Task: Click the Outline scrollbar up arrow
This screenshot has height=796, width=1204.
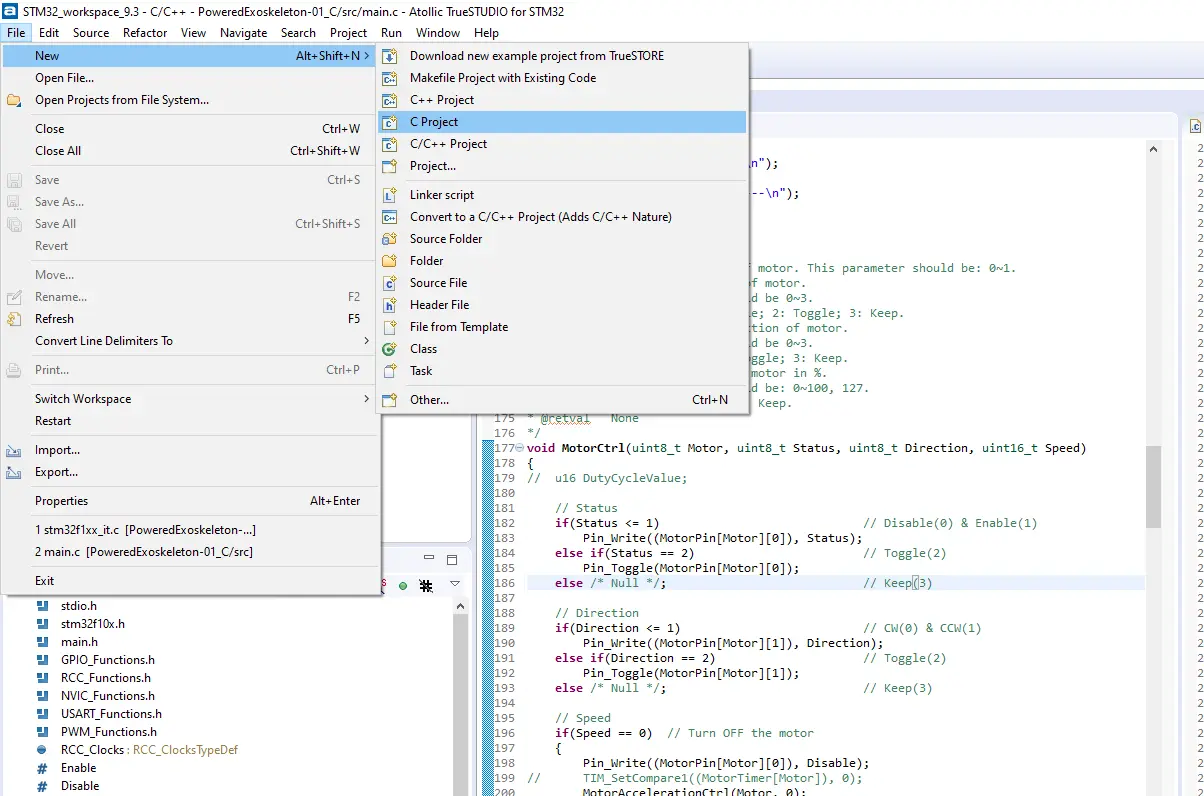Action: 461,605
